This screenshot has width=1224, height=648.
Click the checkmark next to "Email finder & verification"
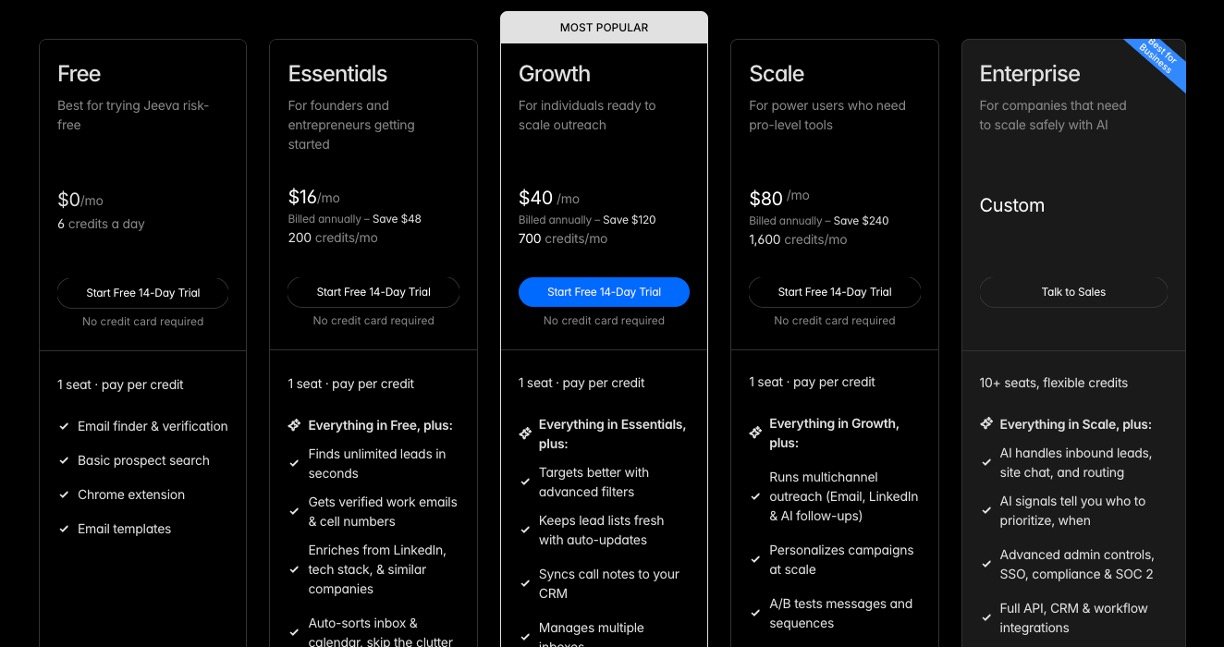pos(64,426)
